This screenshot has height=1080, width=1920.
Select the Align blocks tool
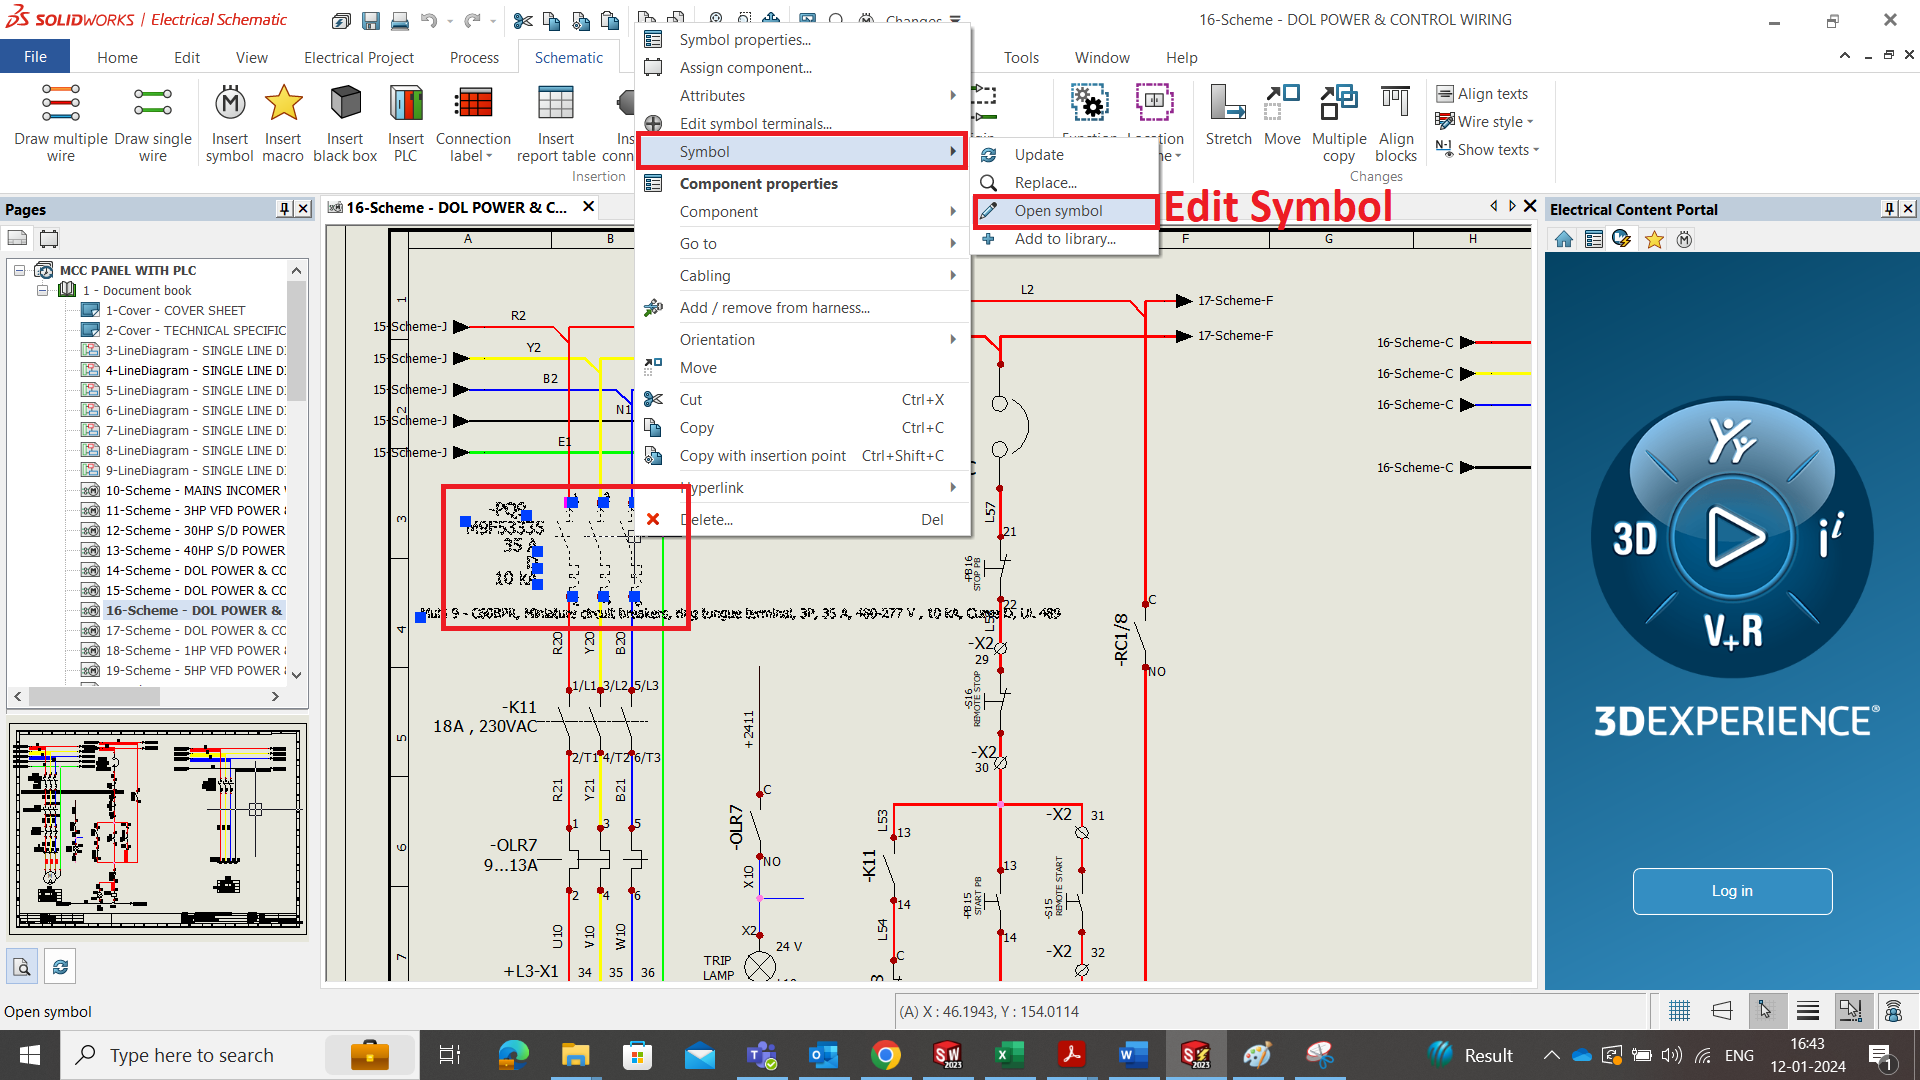(1395, 120)
